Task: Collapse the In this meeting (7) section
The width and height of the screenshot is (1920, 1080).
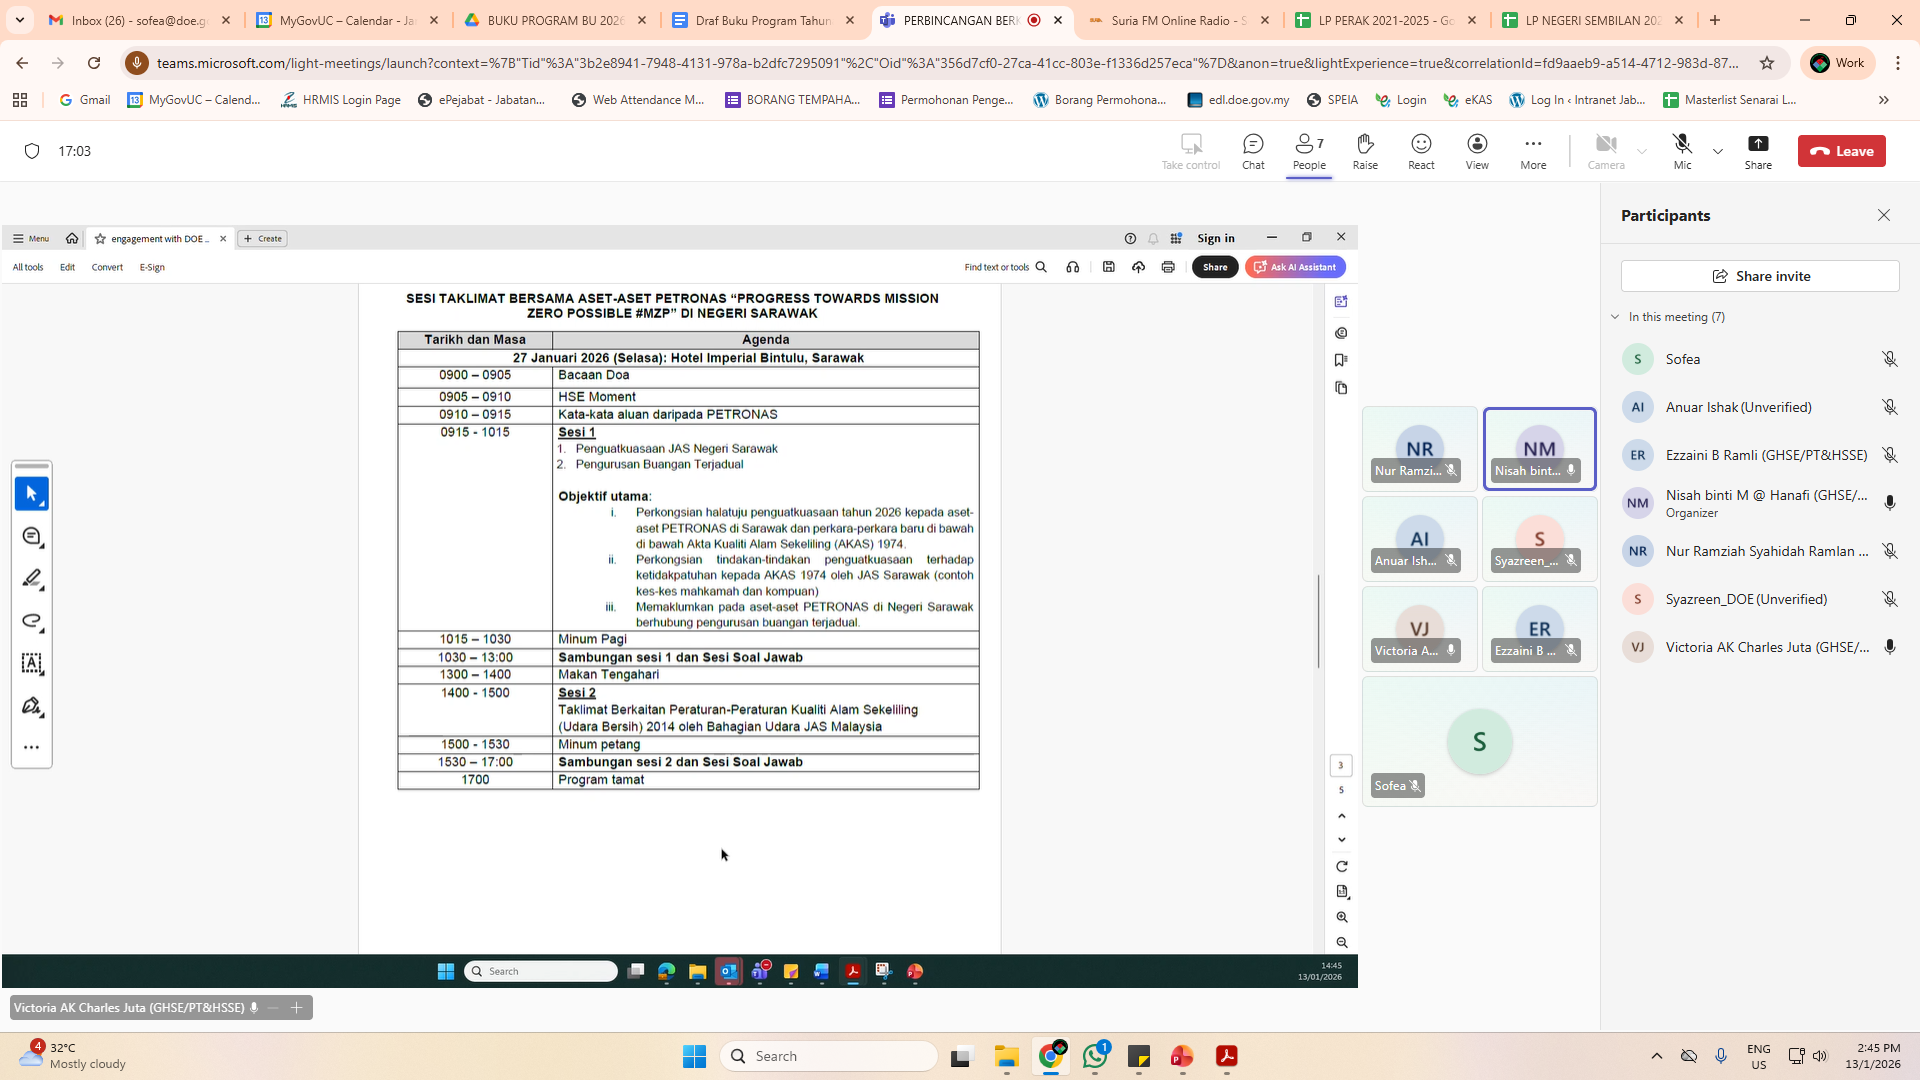Action: [1615, 317]
